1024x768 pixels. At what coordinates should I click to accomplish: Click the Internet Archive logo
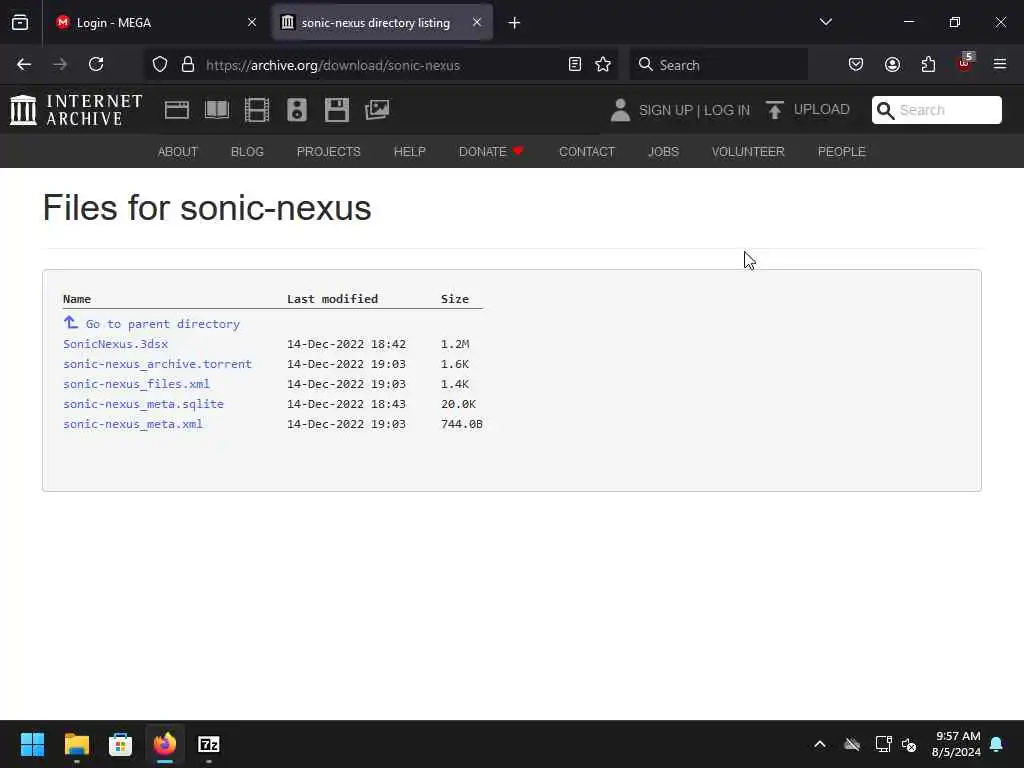pyautogui.click(x=76, y=110)
